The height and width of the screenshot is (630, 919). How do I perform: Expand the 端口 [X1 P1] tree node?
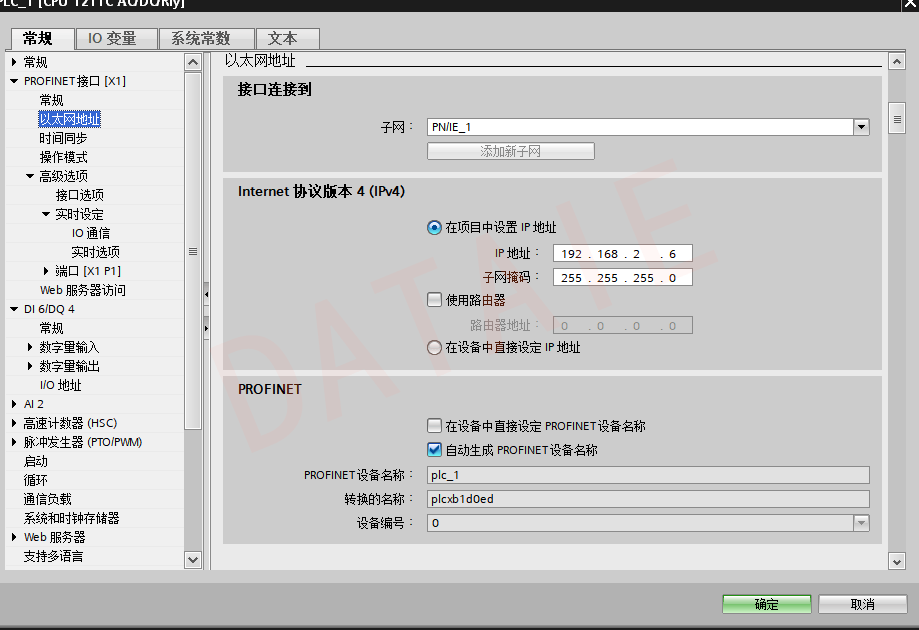pyautogui.click(x=47, y=271)
